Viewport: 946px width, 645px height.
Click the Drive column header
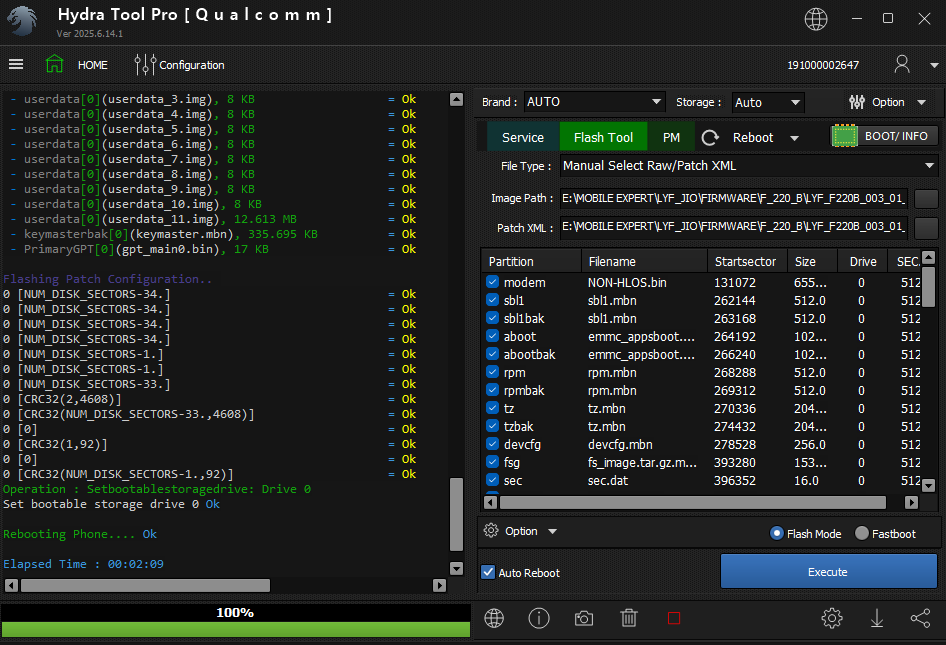coord(863,261)
